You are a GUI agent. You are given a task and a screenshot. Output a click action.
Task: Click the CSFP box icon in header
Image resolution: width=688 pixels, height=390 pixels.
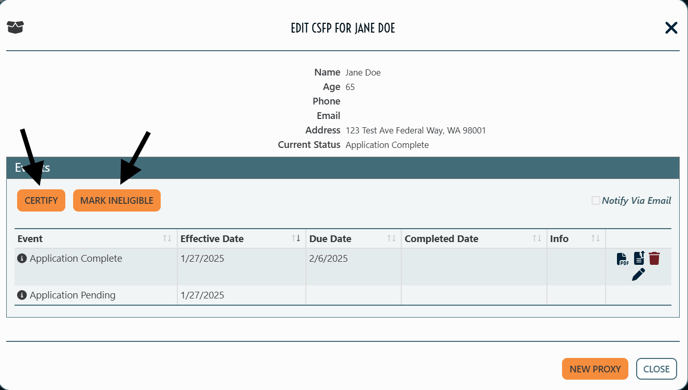pyautogui.click(x=15, y=27)
